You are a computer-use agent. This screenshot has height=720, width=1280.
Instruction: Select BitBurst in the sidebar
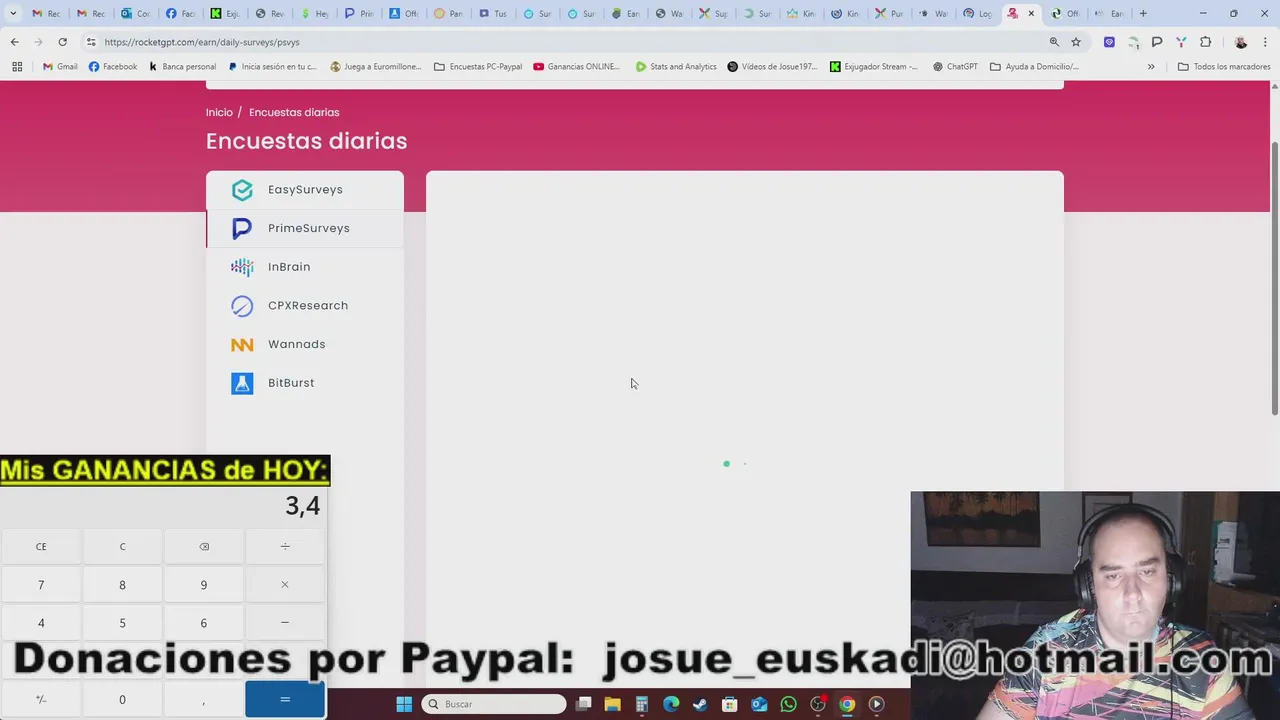tap(305, 383)
